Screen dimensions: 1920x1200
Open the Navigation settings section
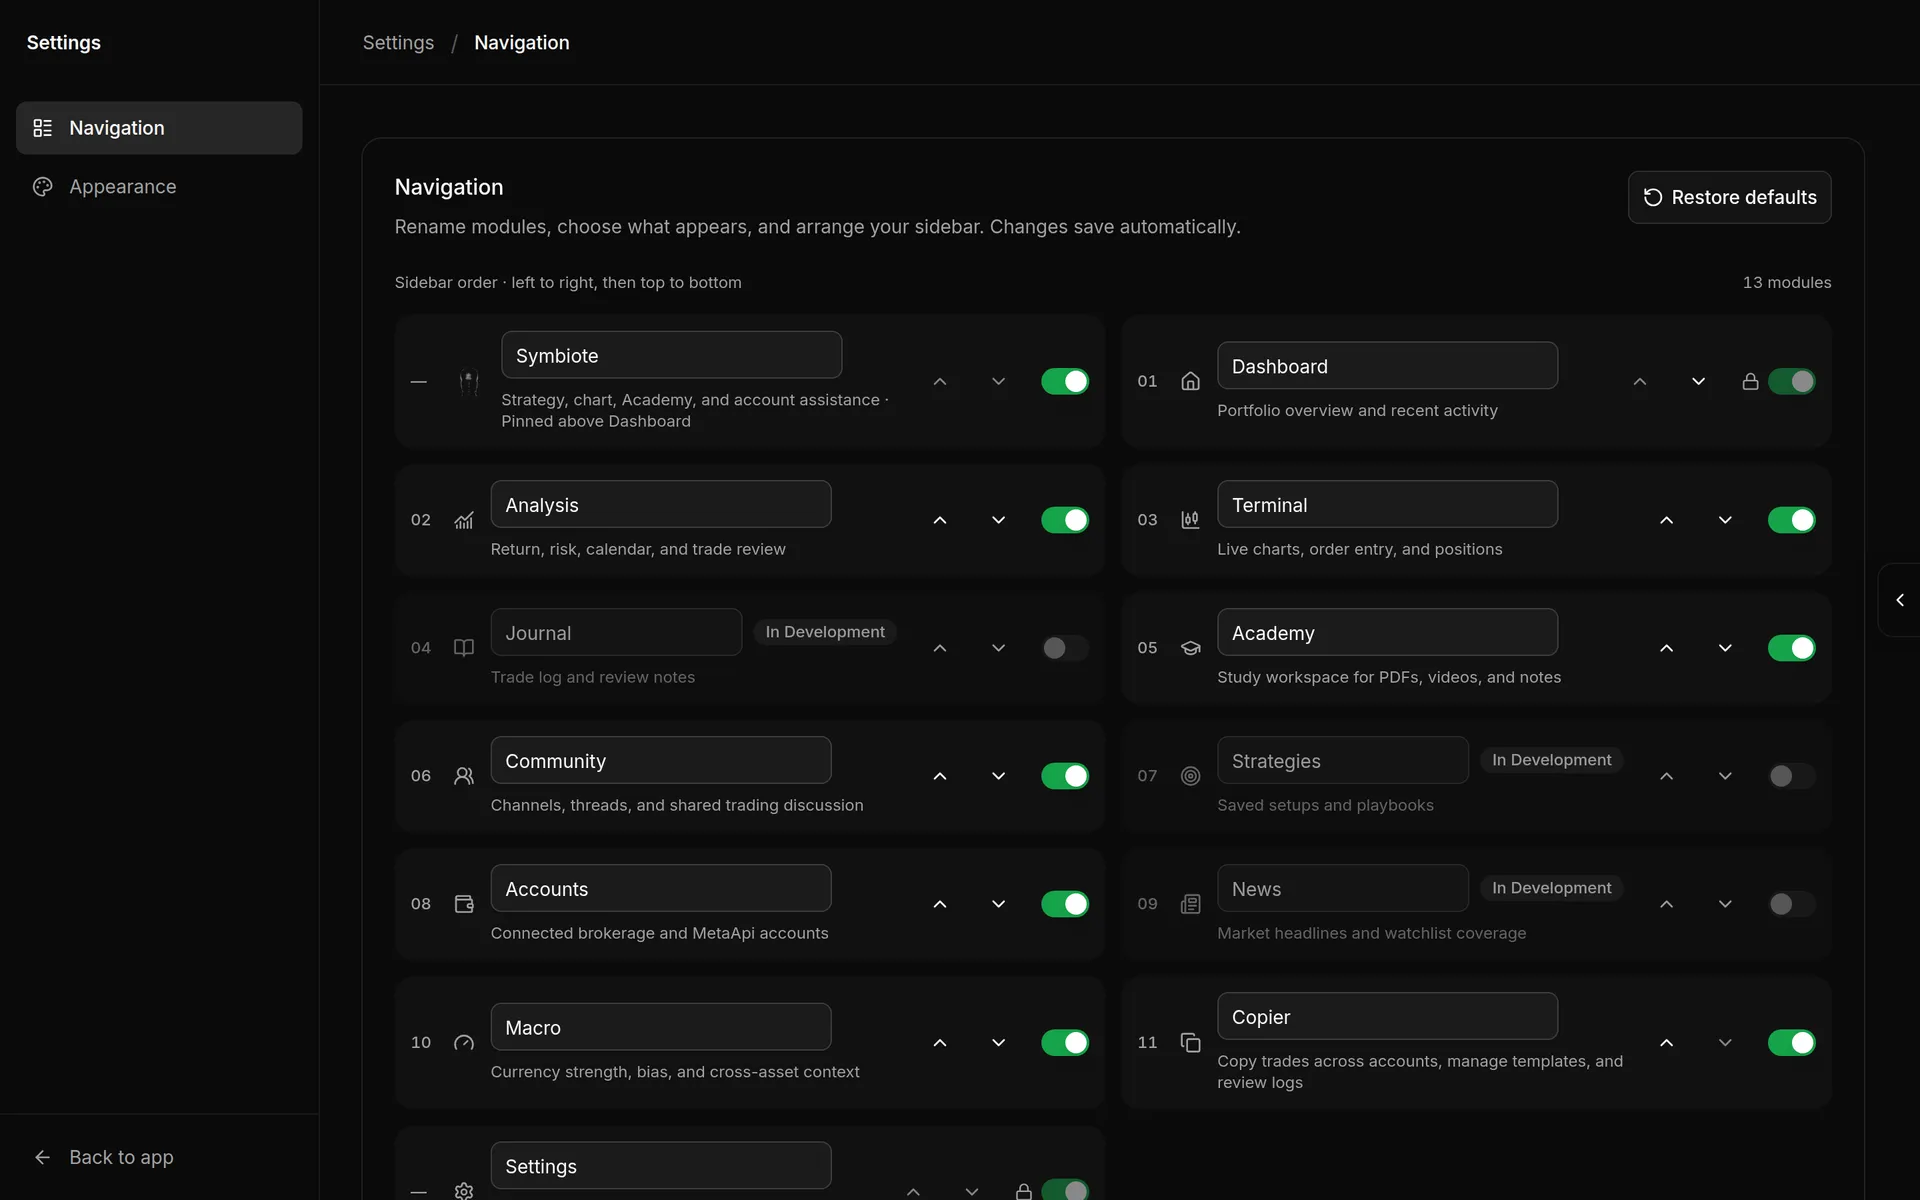tap(159, 128)
